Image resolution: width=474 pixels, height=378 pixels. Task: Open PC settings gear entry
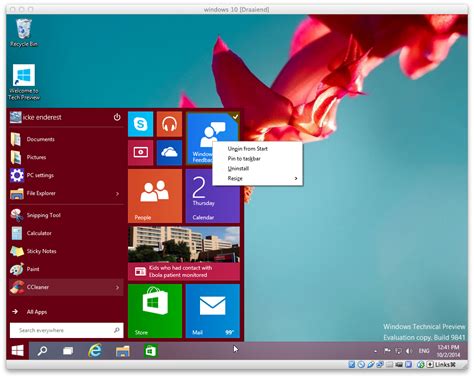[67, 175]
